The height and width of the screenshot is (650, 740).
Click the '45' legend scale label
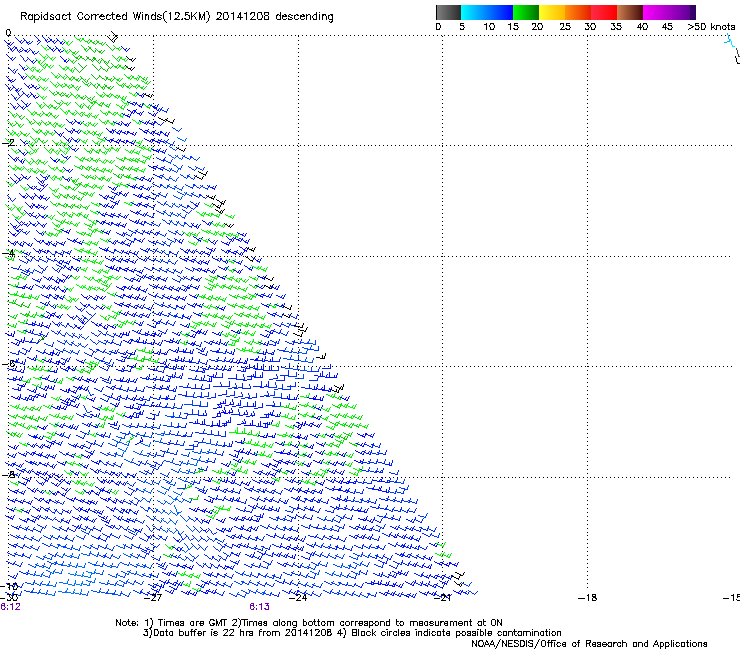pos(667,27)
